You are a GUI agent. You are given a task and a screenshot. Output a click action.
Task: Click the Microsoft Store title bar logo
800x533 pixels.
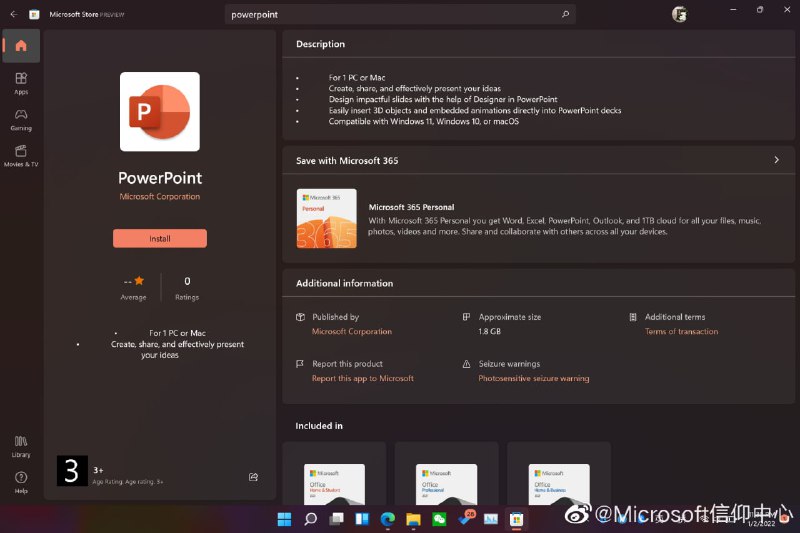click(x=34, y=14)
